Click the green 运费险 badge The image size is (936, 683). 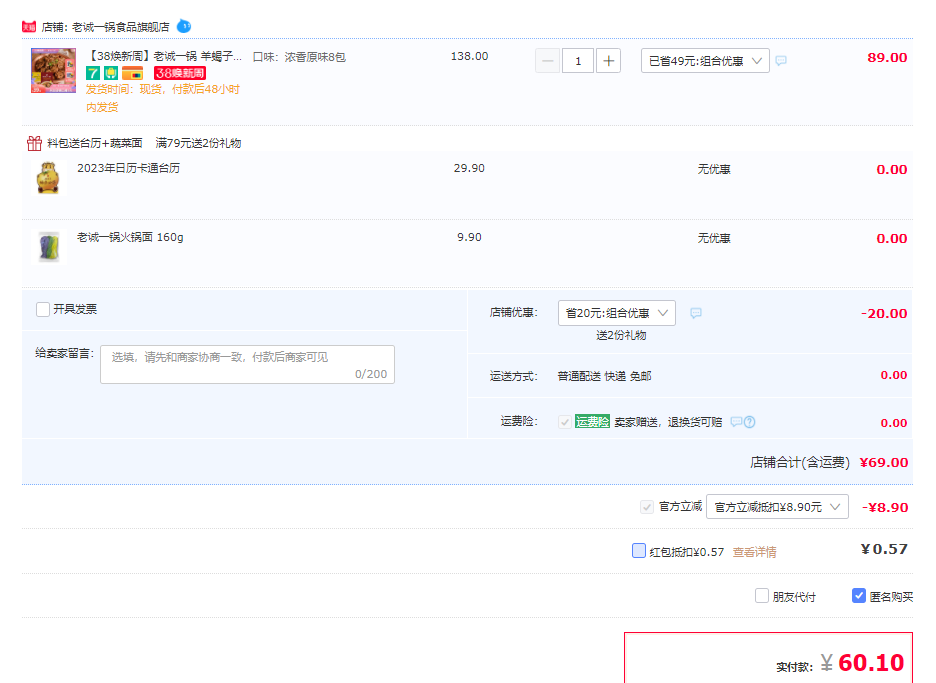point(592,422)
